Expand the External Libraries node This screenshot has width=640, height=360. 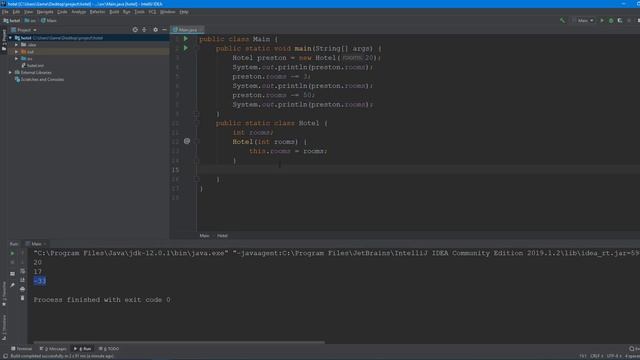(11, 73)
